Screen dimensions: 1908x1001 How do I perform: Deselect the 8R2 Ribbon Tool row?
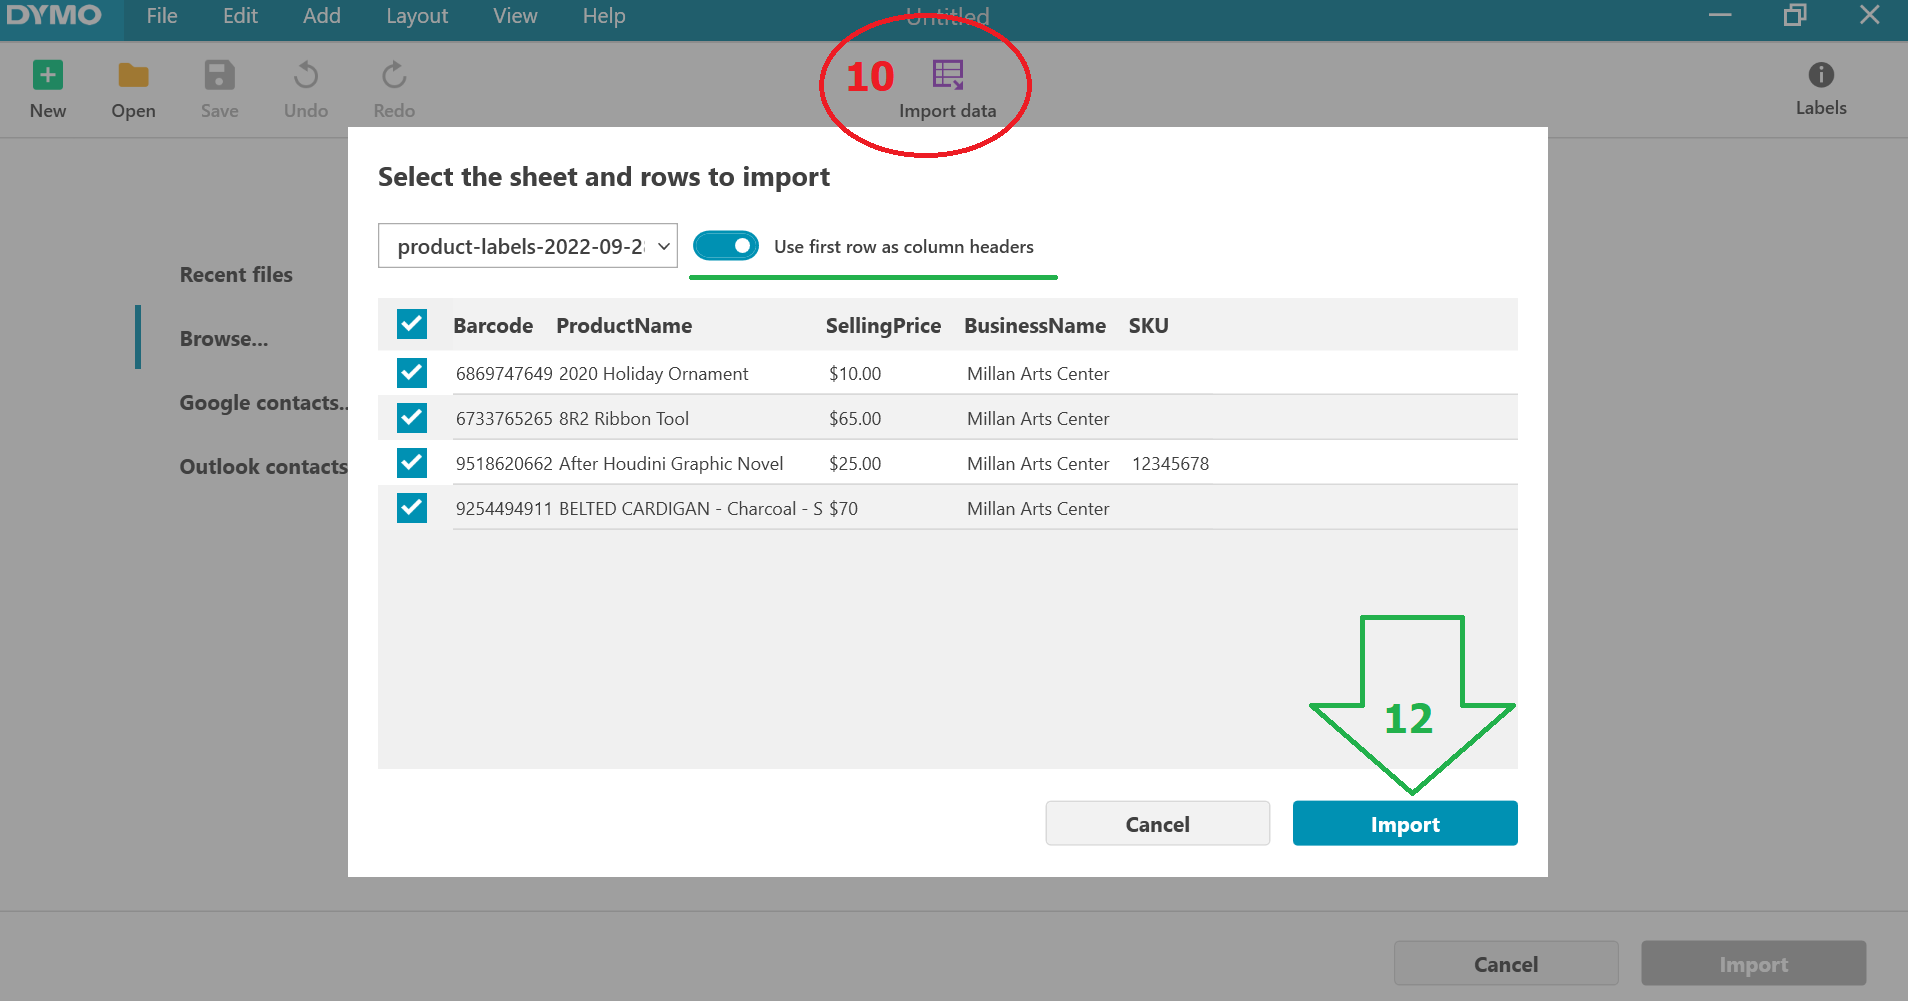[x=412, y=418]
